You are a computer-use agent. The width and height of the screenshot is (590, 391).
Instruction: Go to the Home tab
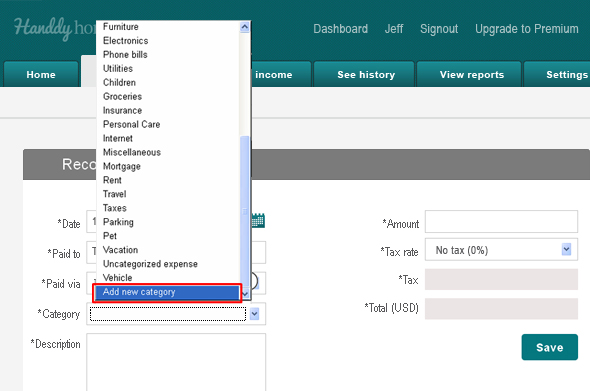click(41, 75)
